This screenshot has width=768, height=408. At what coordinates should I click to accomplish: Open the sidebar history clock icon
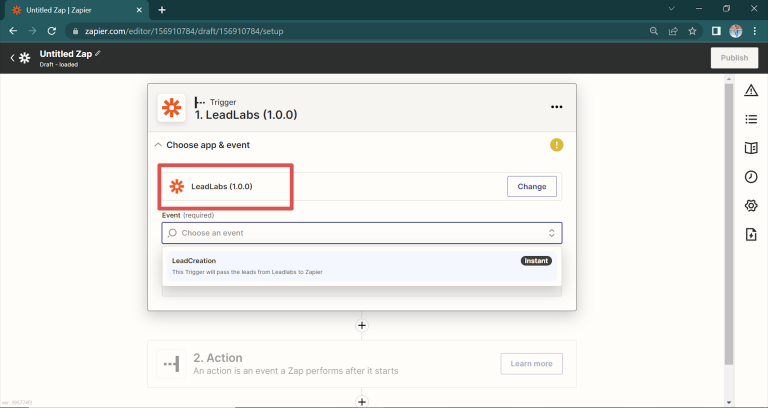(x=751, y=177)
